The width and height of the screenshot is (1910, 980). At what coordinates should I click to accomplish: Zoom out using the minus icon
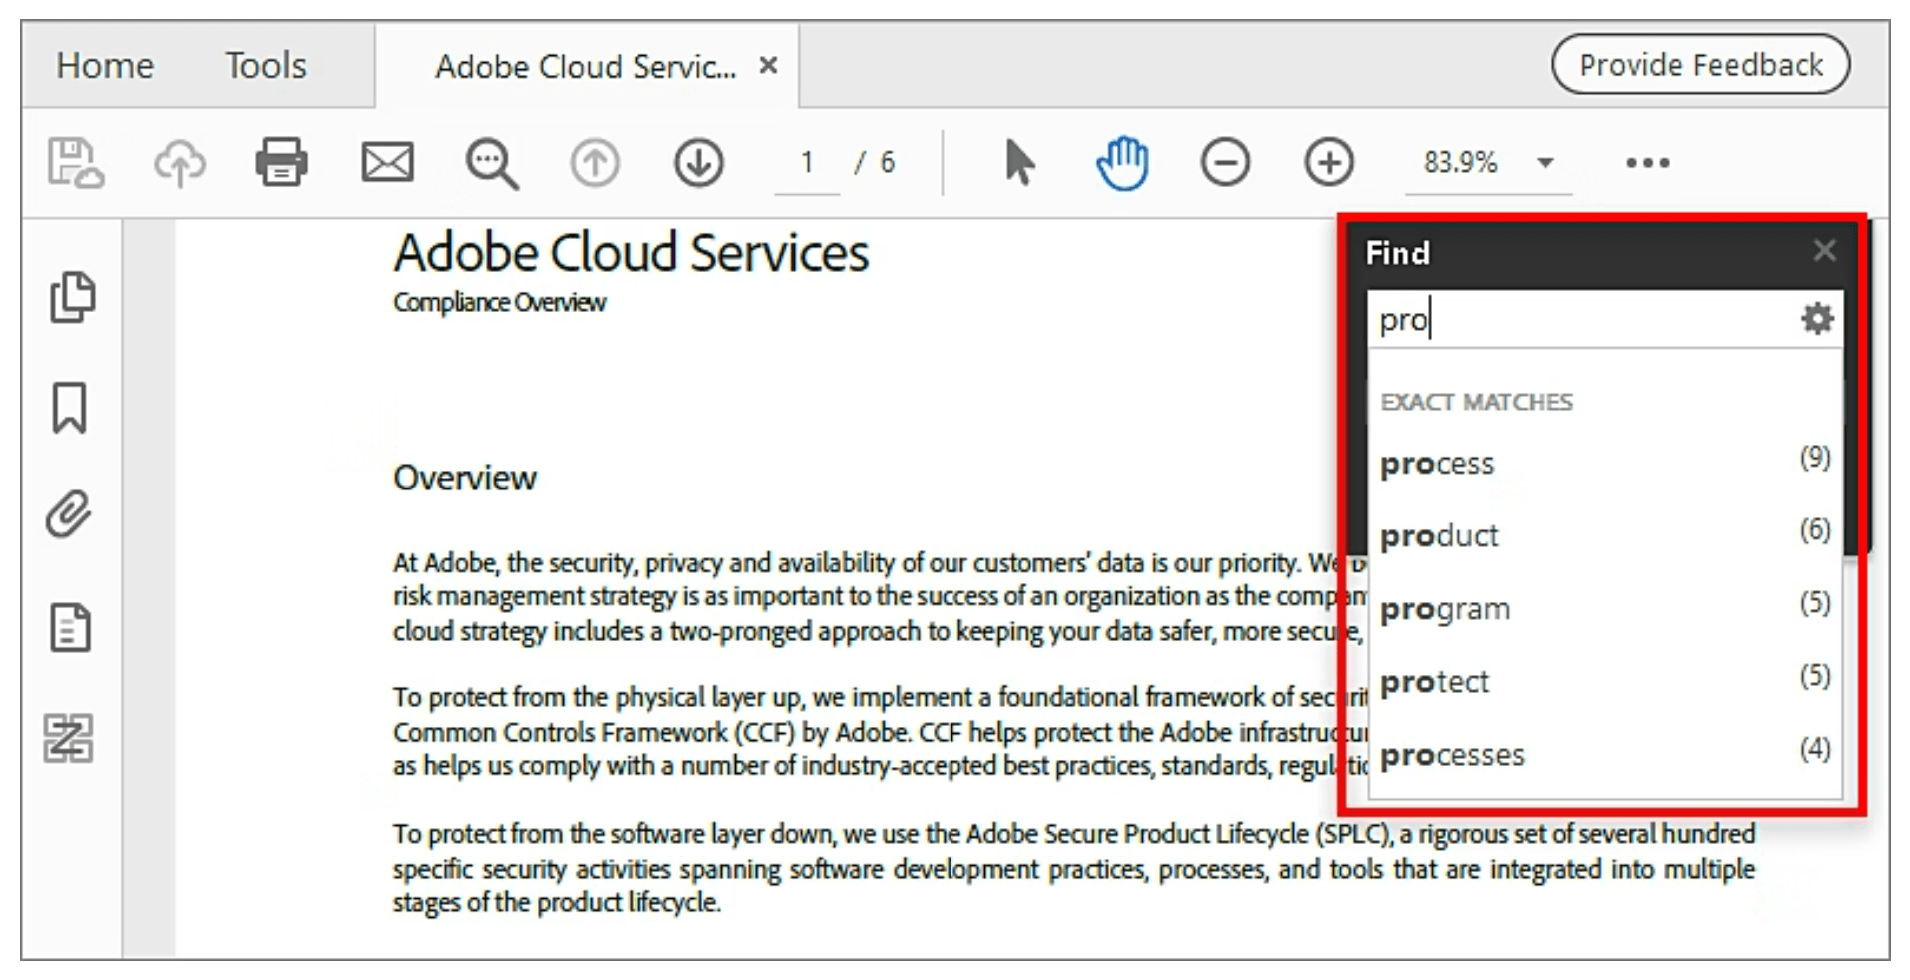[1228, 161]
